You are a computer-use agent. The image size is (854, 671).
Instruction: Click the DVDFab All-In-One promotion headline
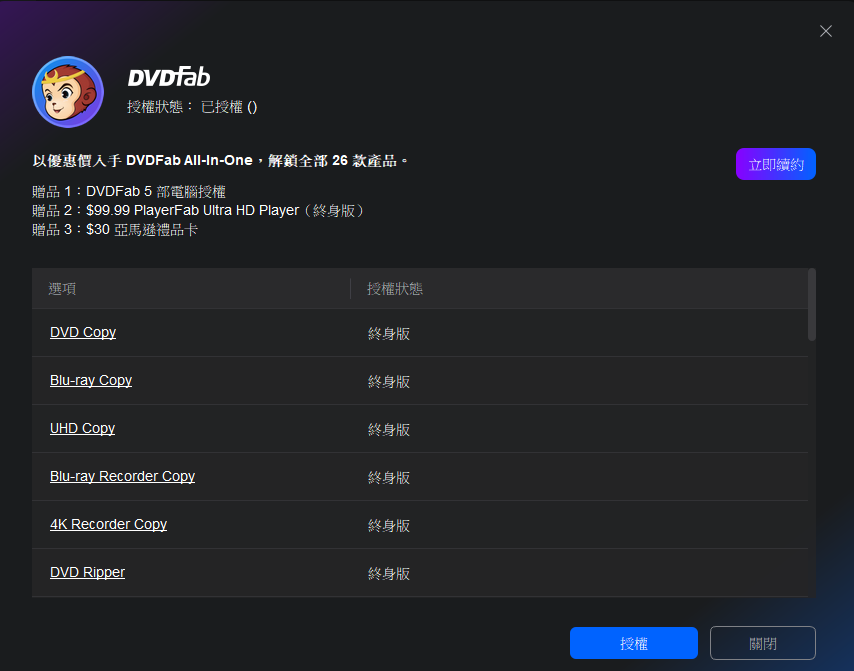[x=220, y=161]
